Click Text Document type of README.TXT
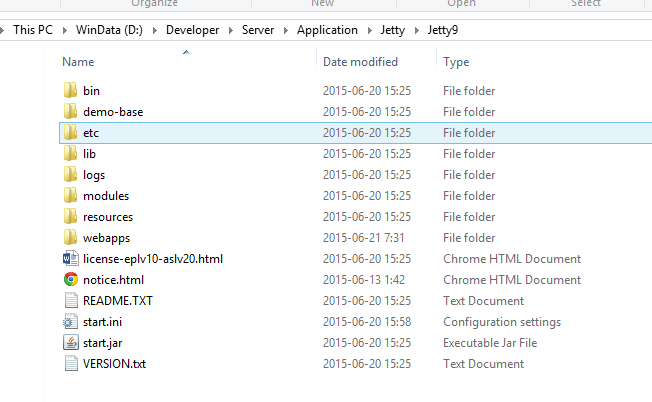 484,301
